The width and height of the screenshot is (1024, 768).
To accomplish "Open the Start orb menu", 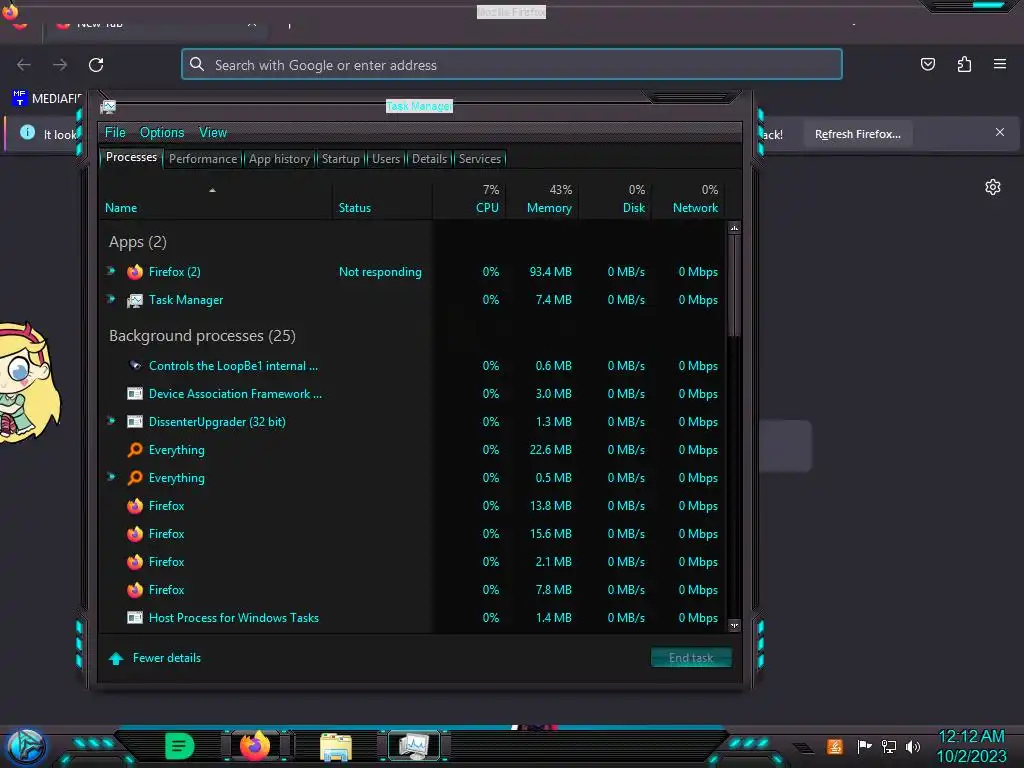I will 25,746.
